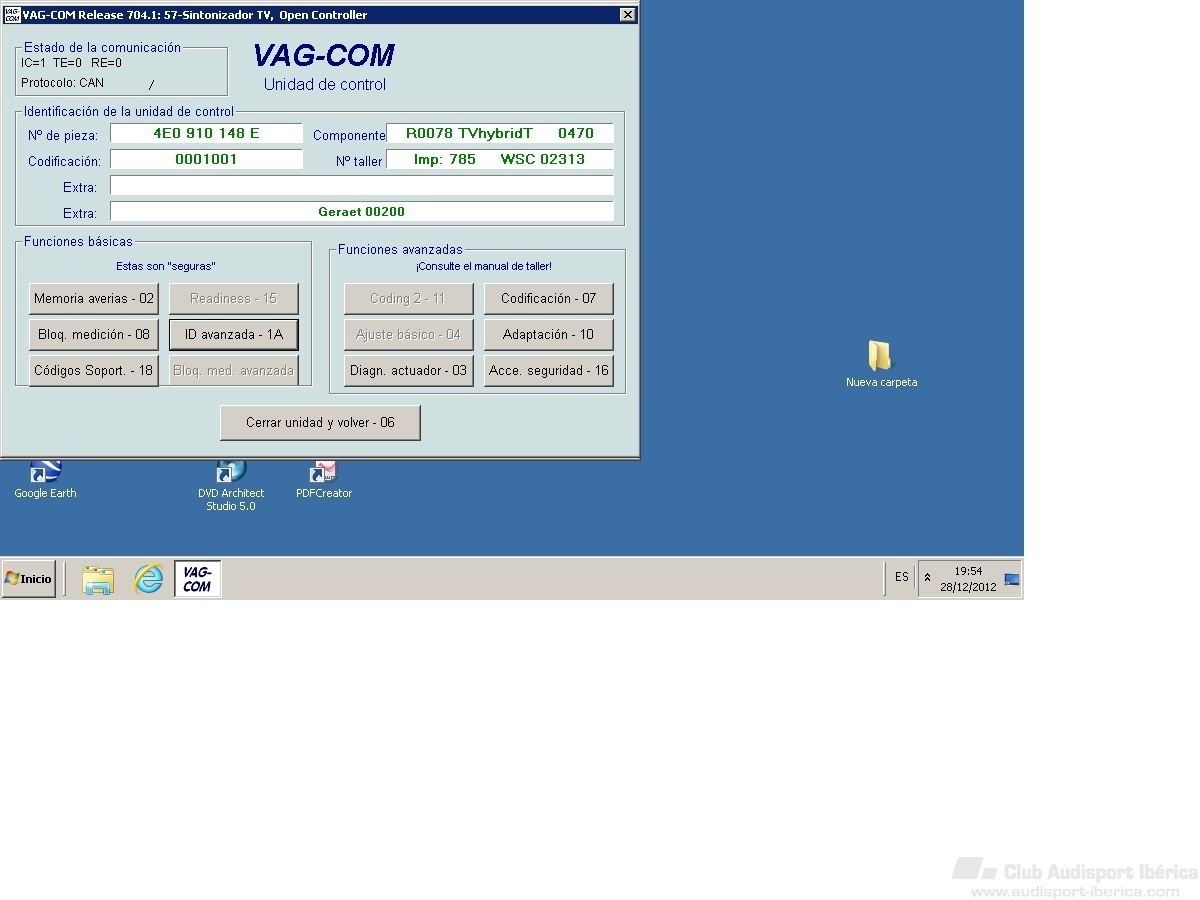Click Cerrar unidad y volver - 06

coord(320,423)
